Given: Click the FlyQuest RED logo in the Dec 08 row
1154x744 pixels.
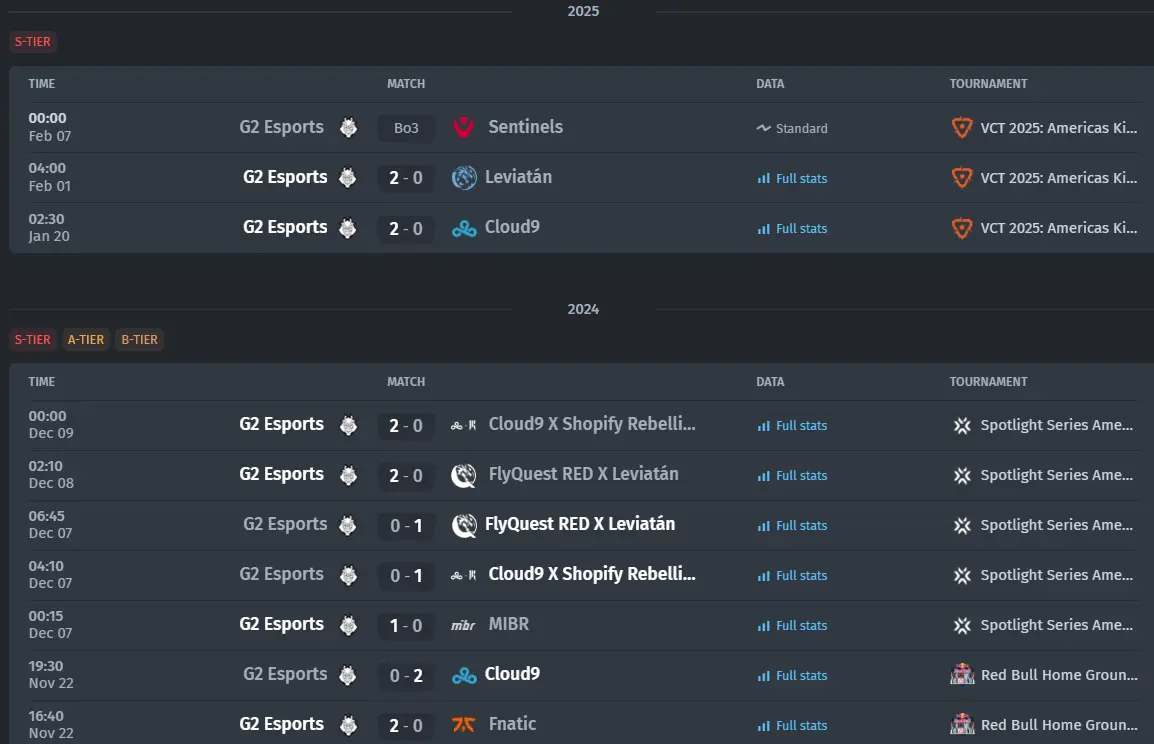Looking at the screenshot, I should coord(464,475).
